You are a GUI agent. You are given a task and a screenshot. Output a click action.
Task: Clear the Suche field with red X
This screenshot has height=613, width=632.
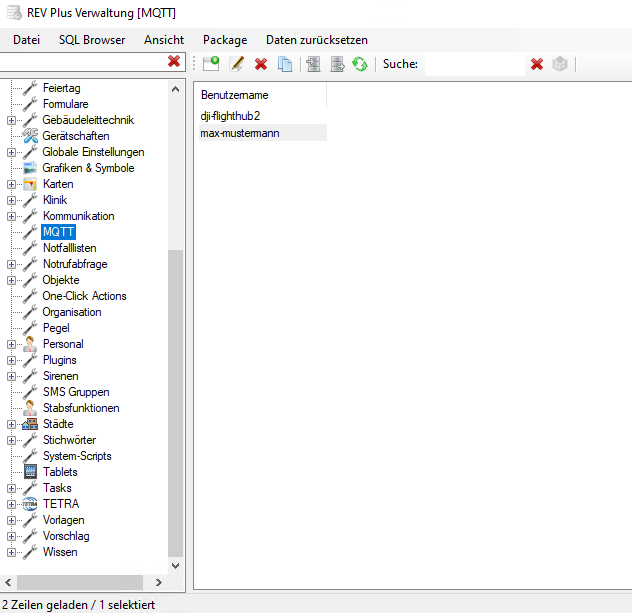(537, 64)
